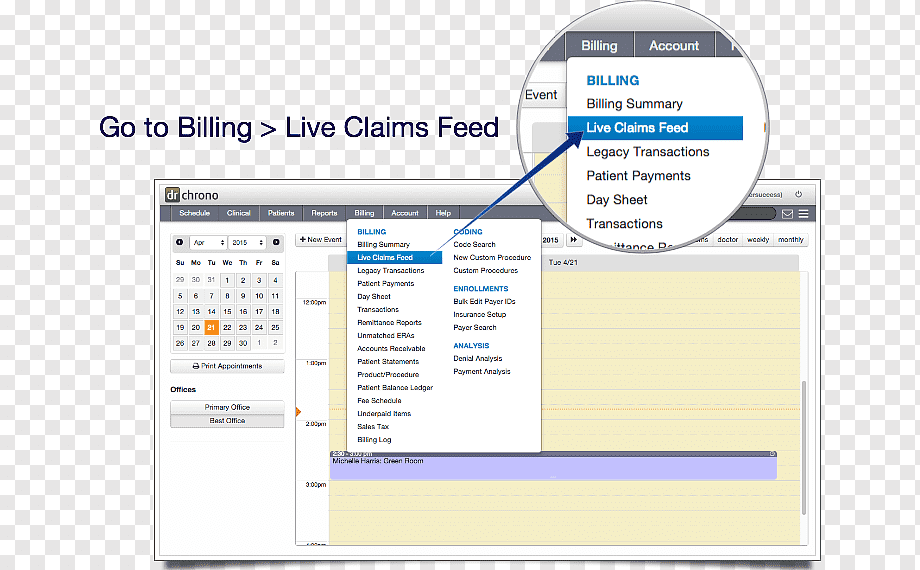The height and width of the screenshot is (570, 920).
Task: Switch to weekly view
Action: point(758,240)
